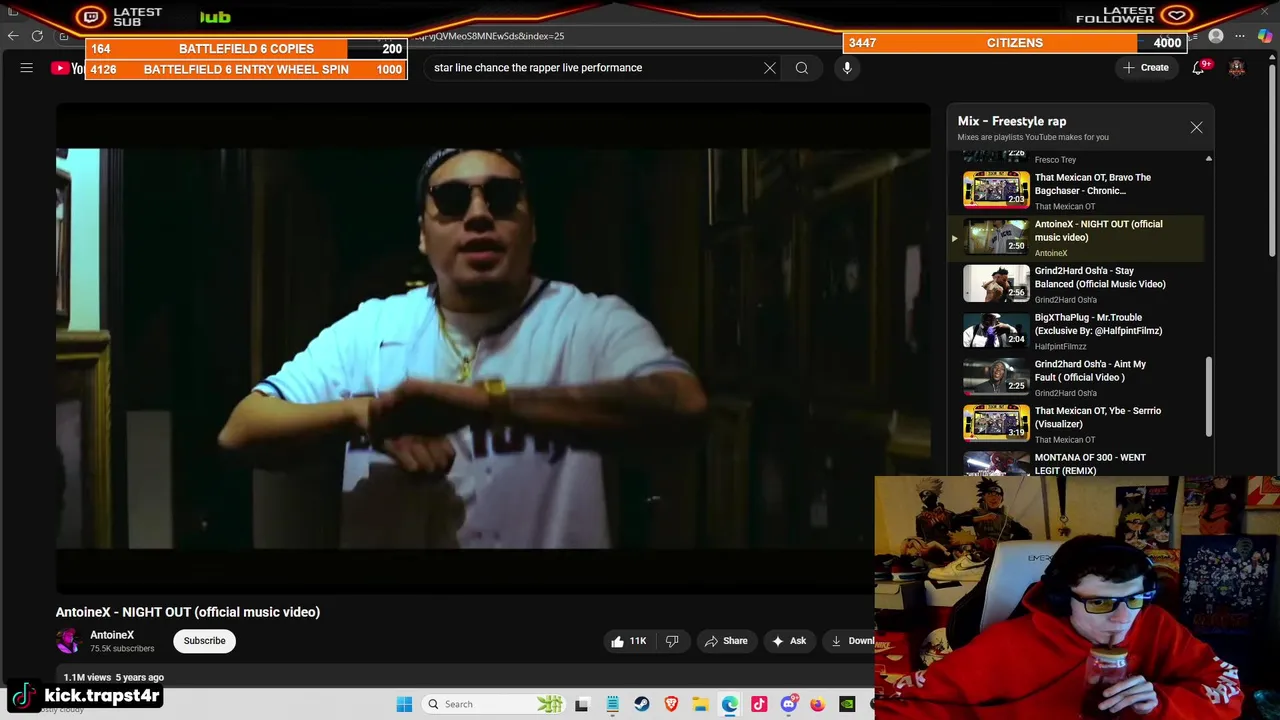Open Task View on the taskbar
The width and height of the screenshot is (1280, 720).
(582, 704)
